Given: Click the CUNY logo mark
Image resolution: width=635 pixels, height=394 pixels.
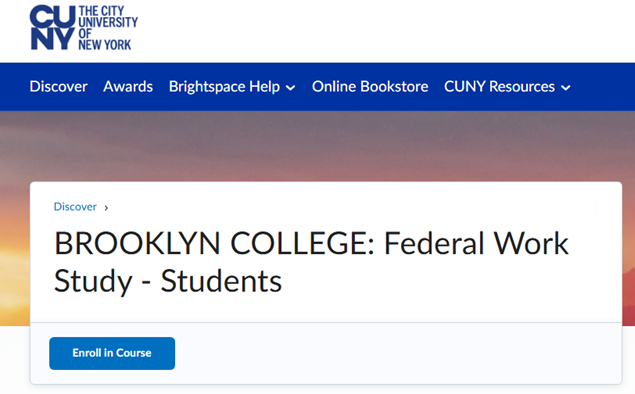Looking at the screenshot, I should coord(53,28).
